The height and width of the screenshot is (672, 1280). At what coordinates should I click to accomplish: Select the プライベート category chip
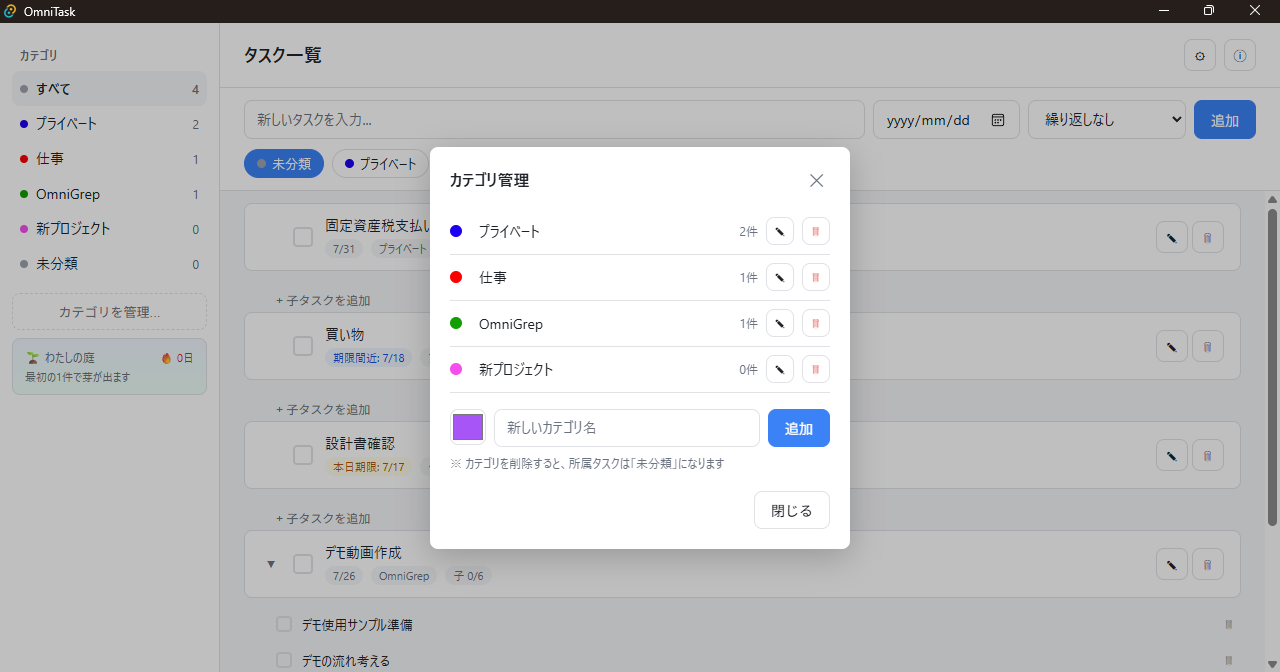pyautogui.click(x=380, y=163)
